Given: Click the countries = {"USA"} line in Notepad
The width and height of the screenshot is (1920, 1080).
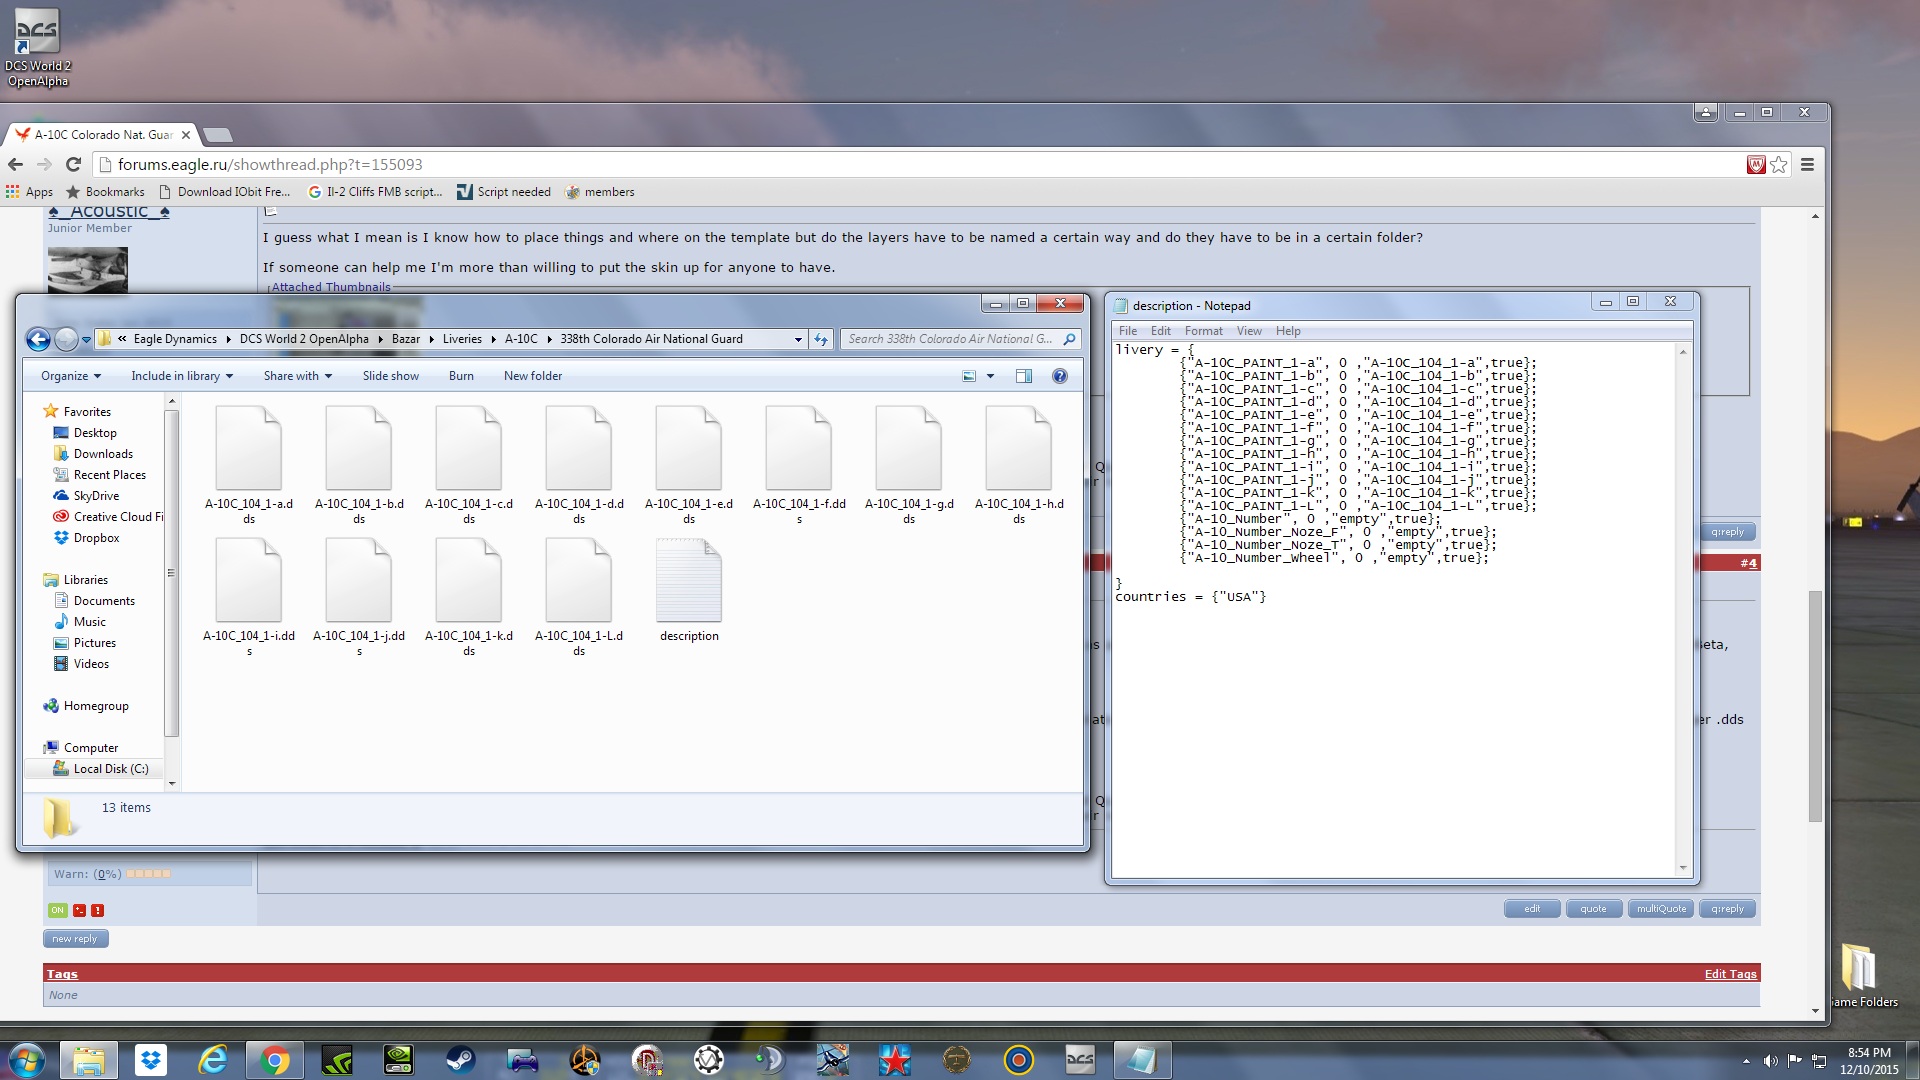Looking at the screenshot, I should pyautogui.click(x=1191, y=597).
